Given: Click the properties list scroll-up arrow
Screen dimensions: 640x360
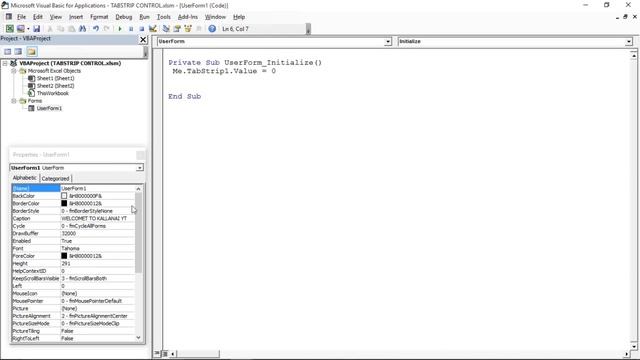Looking at the screenshot, I should click(x=138, y=189).
